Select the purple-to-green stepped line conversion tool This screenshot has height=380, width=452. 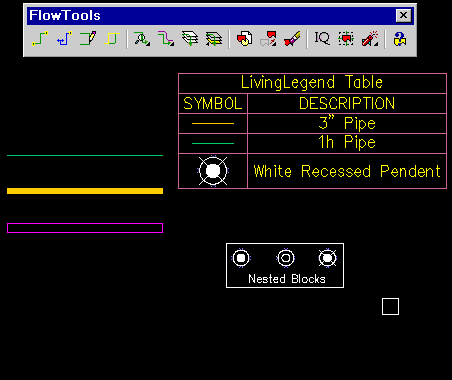(x=166, y=39)
